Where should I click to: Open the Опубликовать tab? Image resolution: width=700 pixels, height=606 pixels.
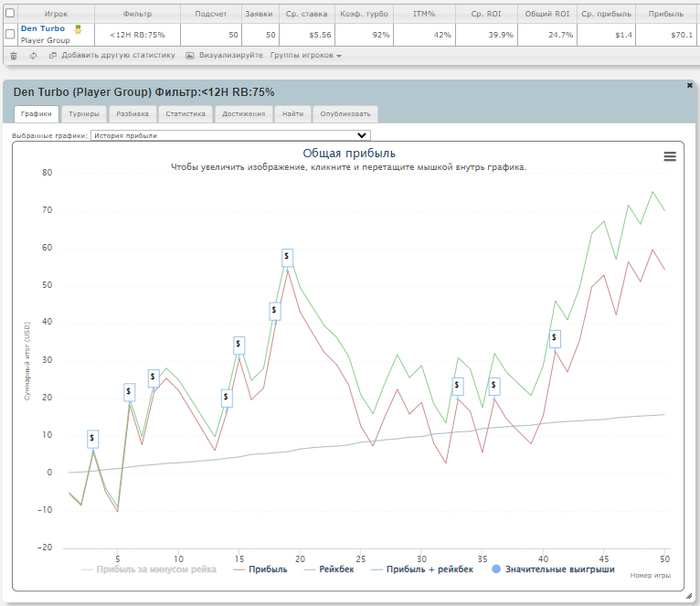[345, 114]
